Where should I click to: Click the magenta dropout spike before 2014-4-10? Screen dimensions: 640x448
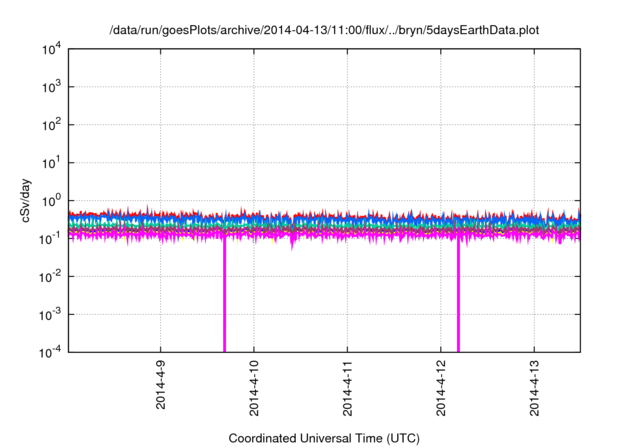(224, 294)
